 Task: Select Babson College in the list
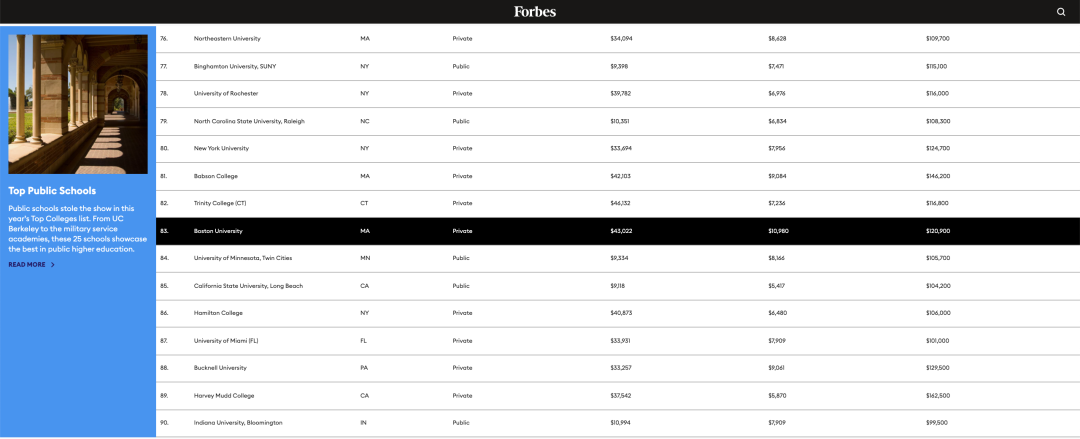[x=216, y=176]
